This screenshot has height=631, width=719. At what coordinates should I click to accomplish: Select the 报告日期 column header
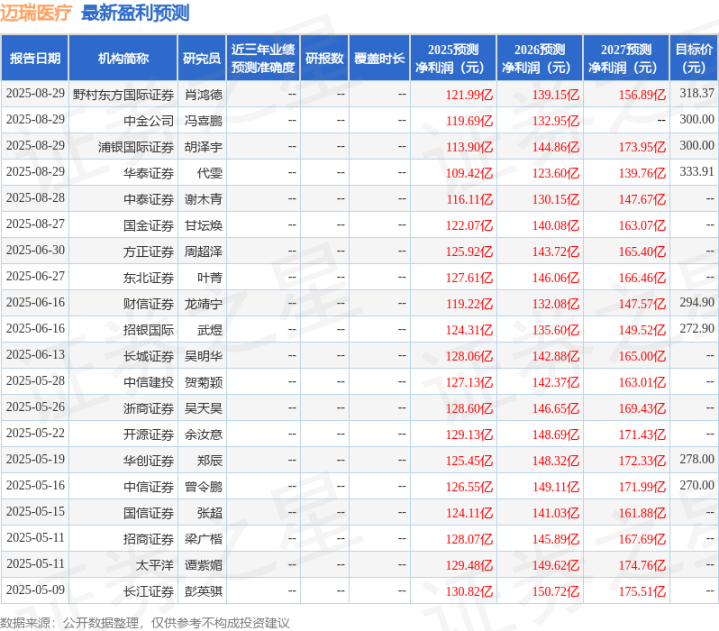pos(35,58)
